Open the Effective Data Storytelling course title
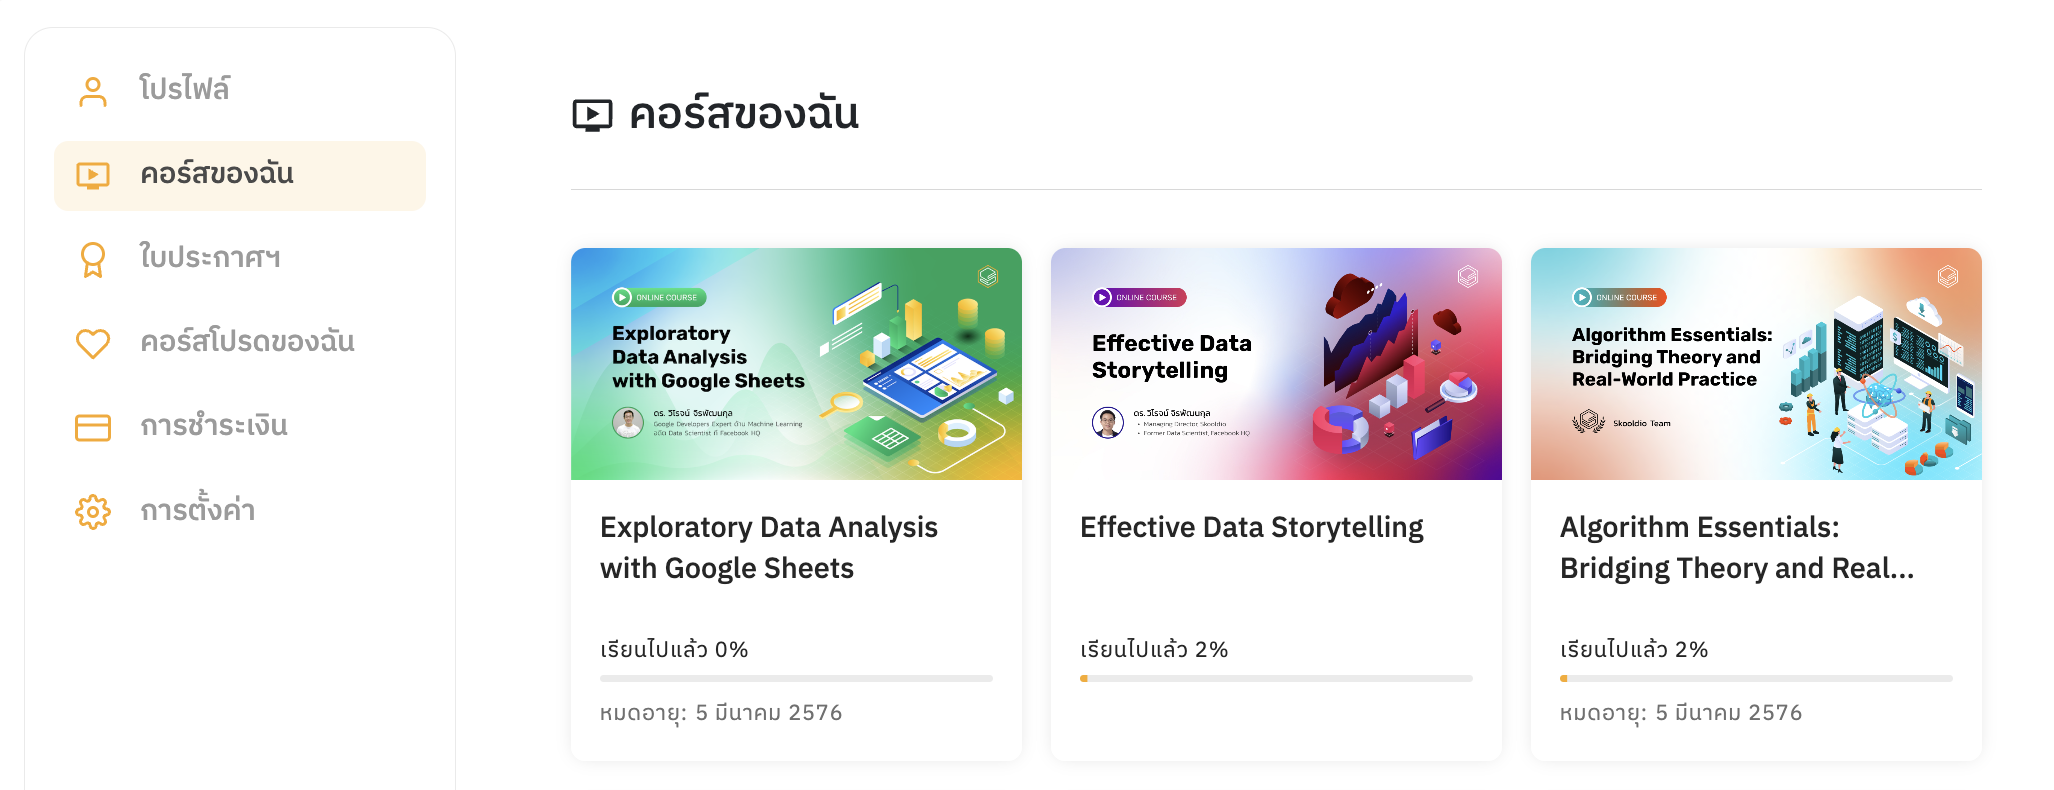The width and height of the screenshot is (2054, 790). 1251,527
